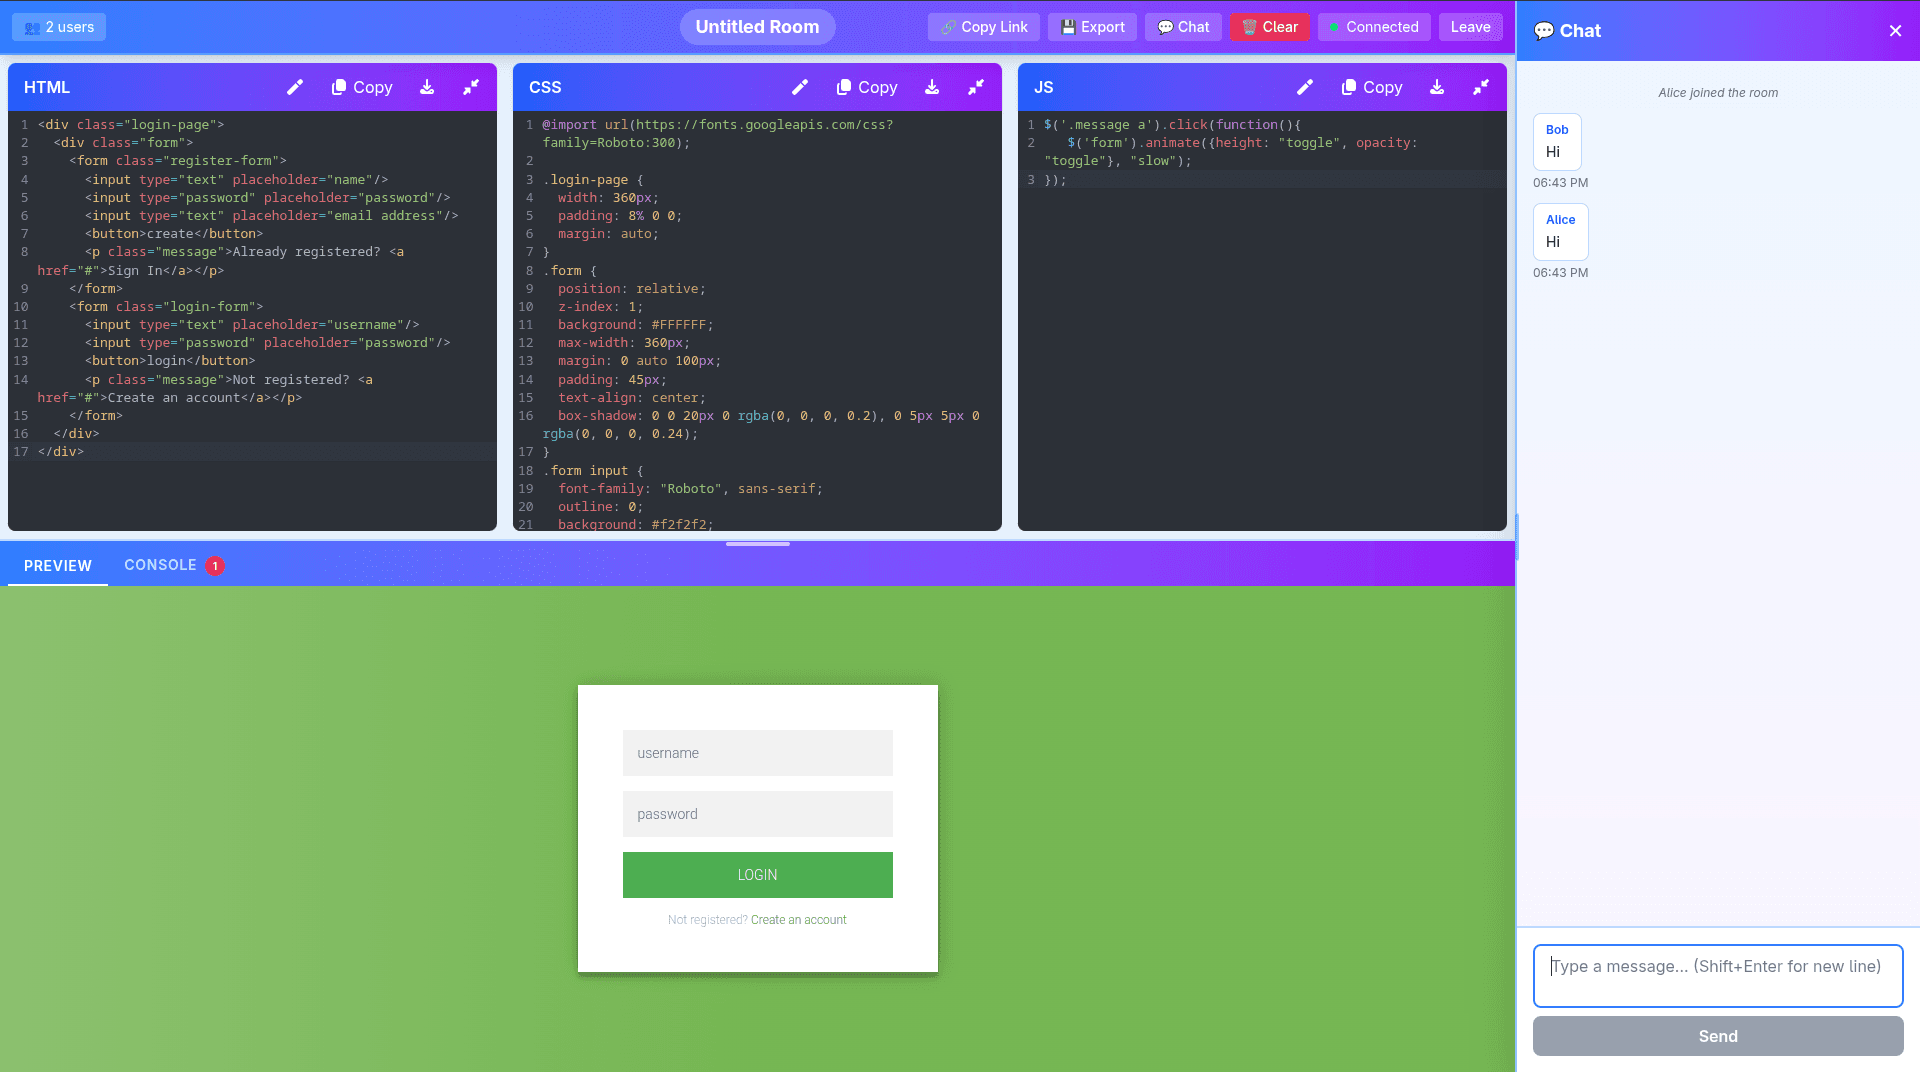Collapse the CSS panel with the arrows icon
The width and height of the screenshot is (1920, 1072).
(x=976, y=87)
